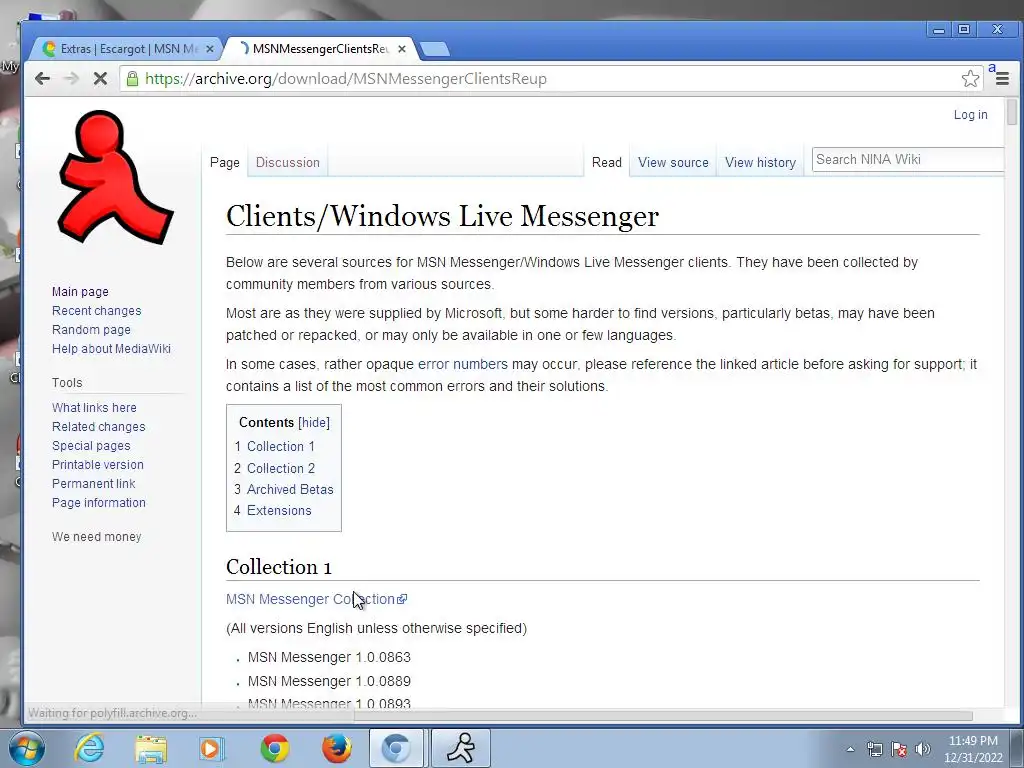Open Related changes link

click(99, 426)
